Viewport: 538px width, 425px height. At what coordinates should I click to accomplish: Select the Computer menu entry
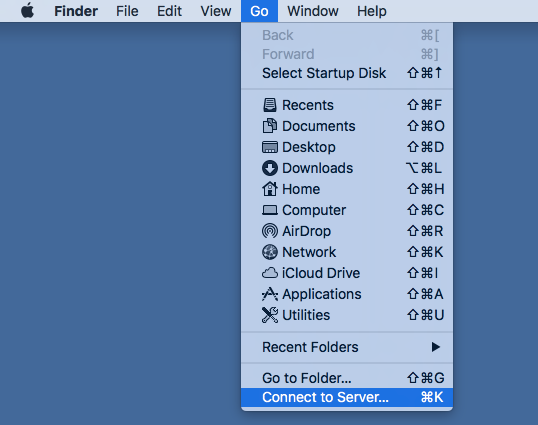click(347, 210)
